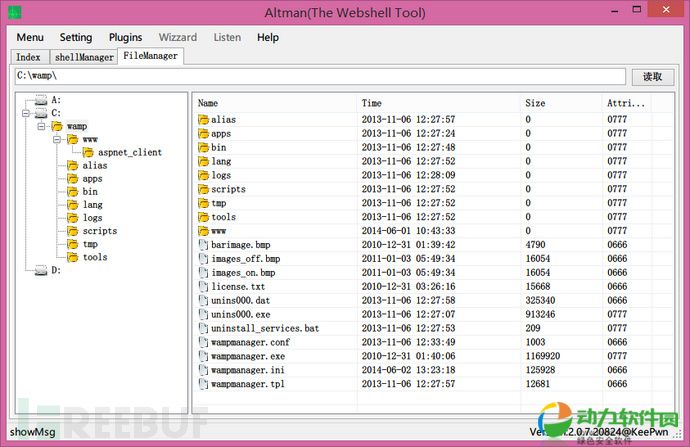Switch to the shellManager tab
The image size is (690, 447).
coord(83,57)
